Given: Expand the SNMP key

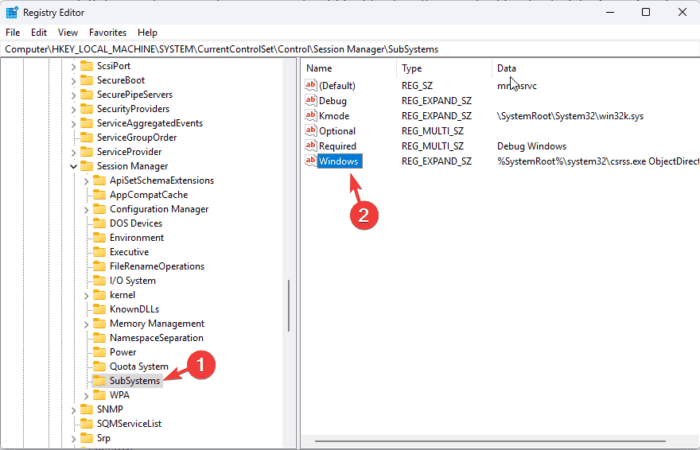Looking at the screenshot, I should 74,409.
